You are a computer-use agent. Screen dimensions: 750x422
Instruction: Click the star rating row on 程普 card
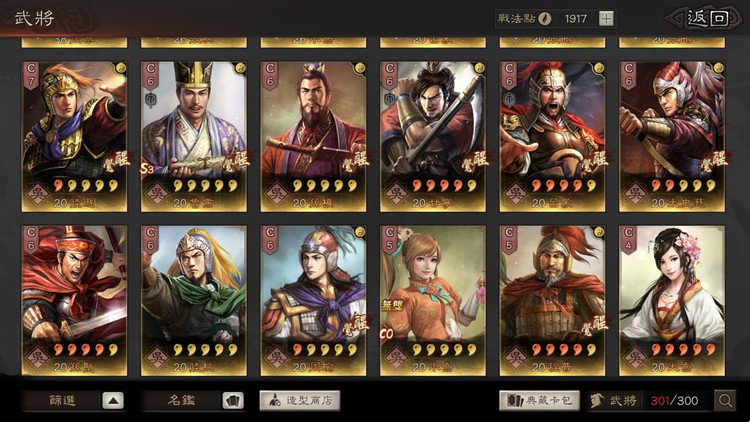pos(564,350)
